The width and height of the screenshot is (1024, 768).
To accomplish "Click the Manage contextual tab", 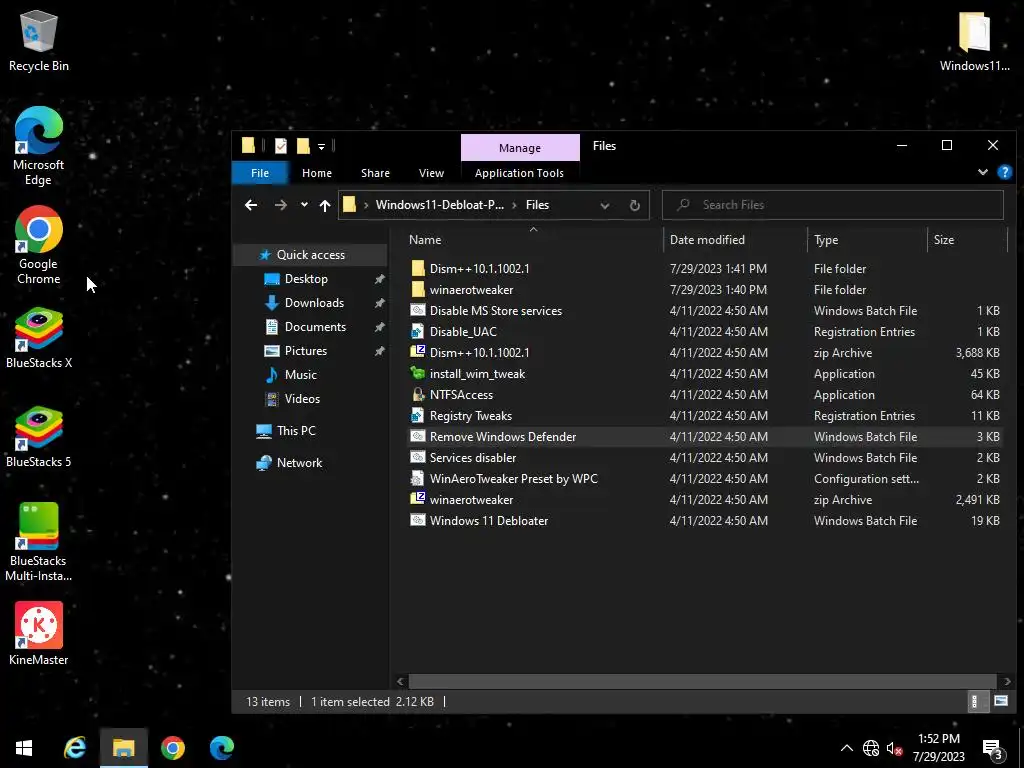I will (520, 148).
